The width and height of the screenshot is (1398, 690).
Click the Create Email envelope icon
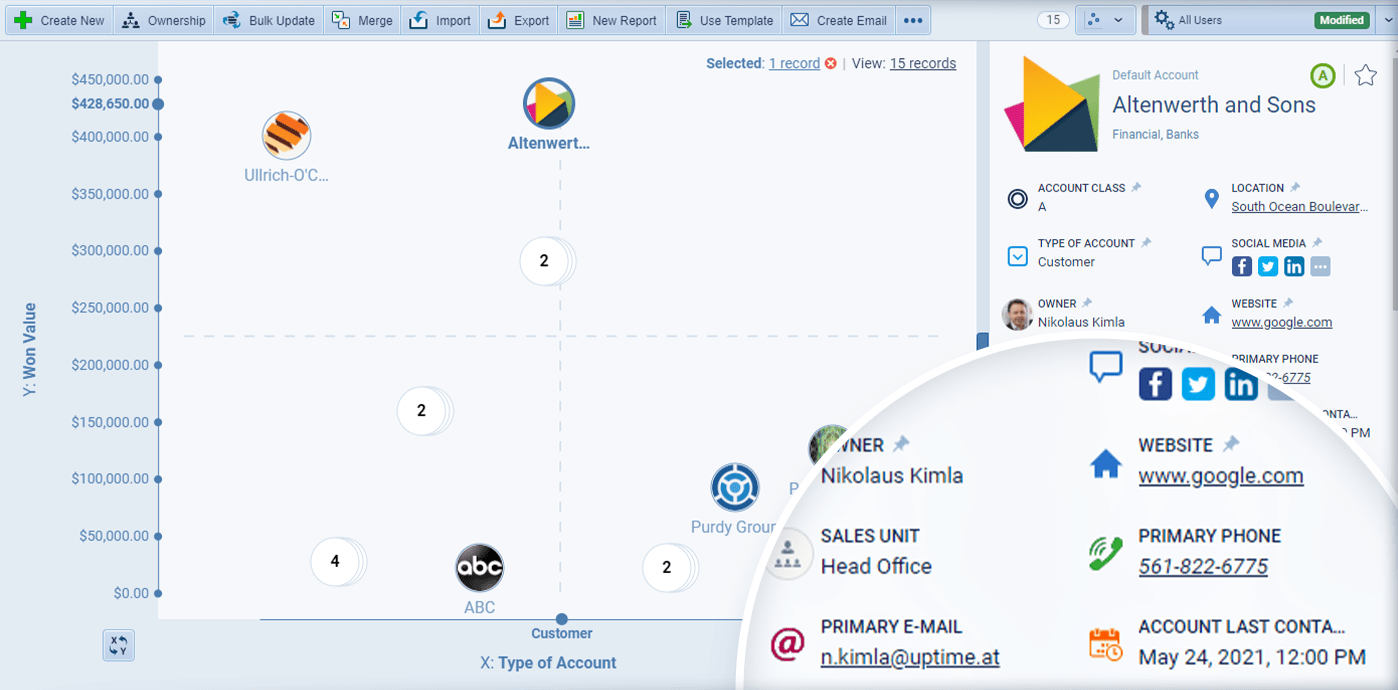tap(800, 19)
